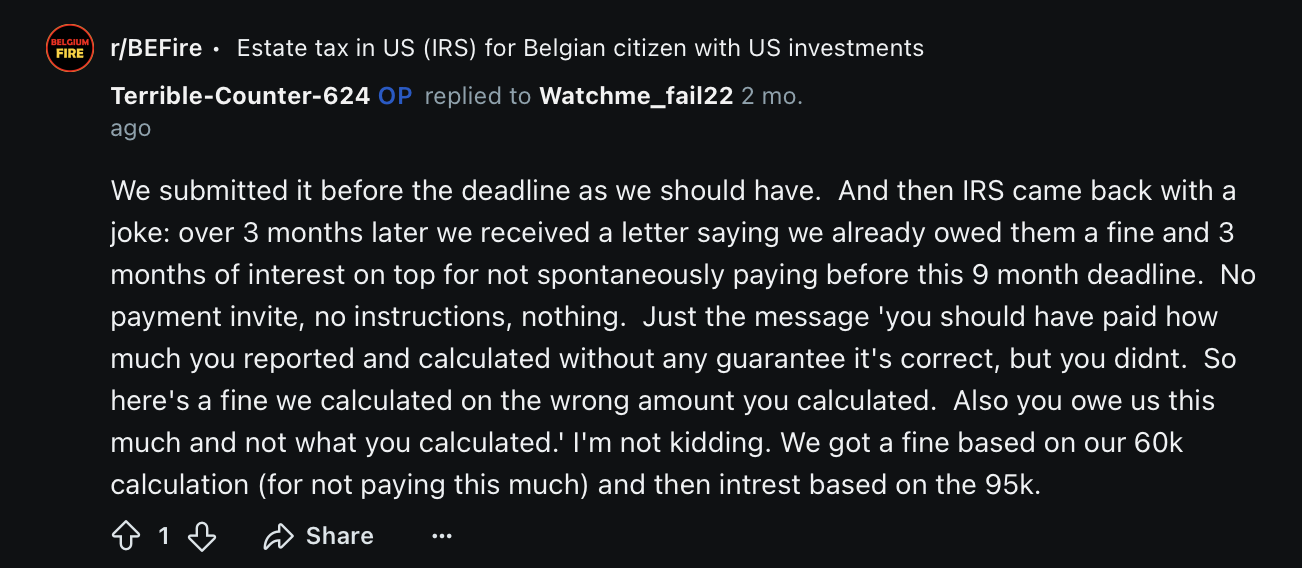View Terrible-Counter-624's profile
Viewport: 1302px width, 568px height.
[x=240, y=96]
